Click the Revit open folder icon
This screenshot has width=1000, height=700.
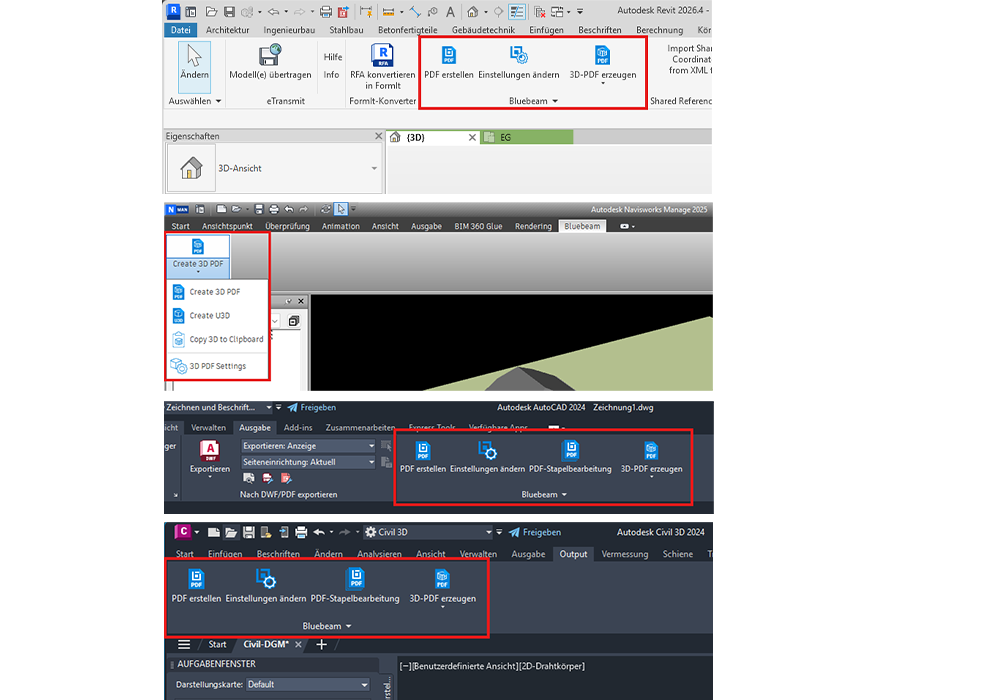[212, 11]
